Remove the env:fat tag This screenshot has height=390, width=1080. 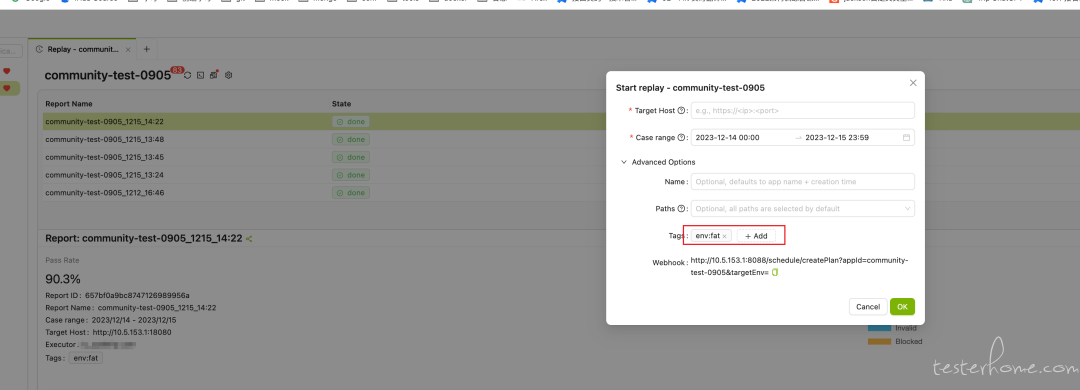tap(724, 236)
